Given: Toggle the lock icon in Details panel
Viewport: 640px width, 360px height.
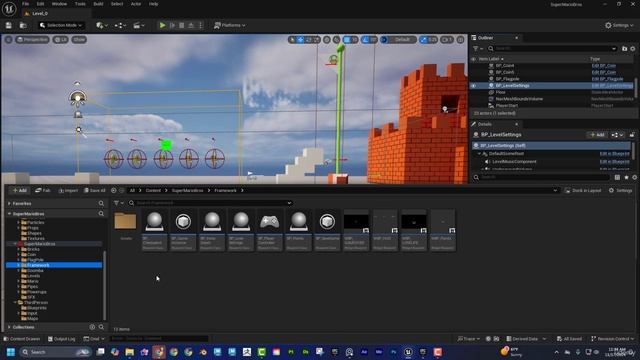Looking at the screenshot, I should pos(632,135).
